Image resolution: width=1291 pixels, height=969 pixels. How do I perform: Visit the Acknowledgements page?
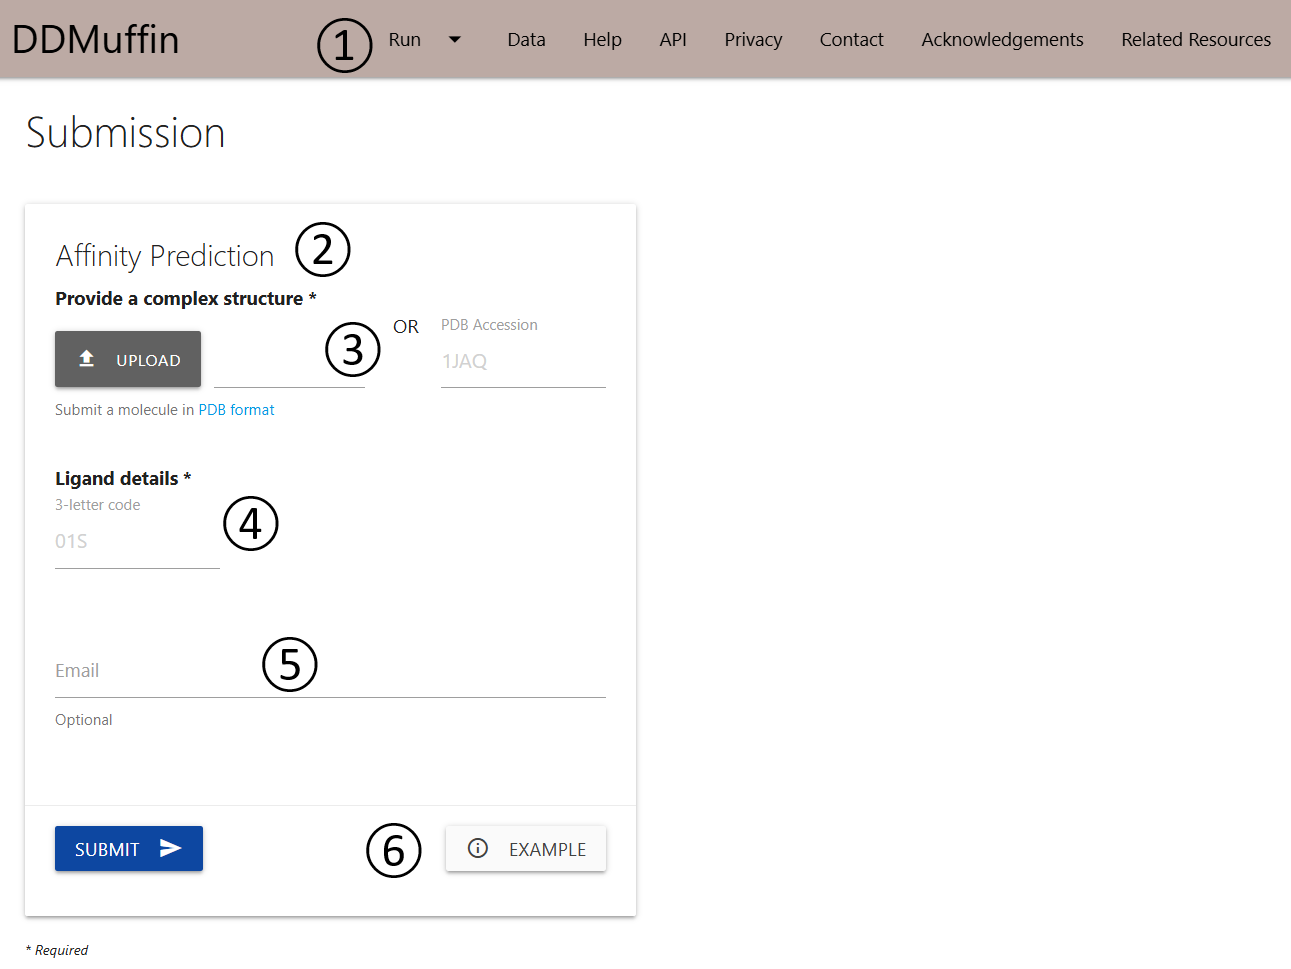[x=1002, y=39]
